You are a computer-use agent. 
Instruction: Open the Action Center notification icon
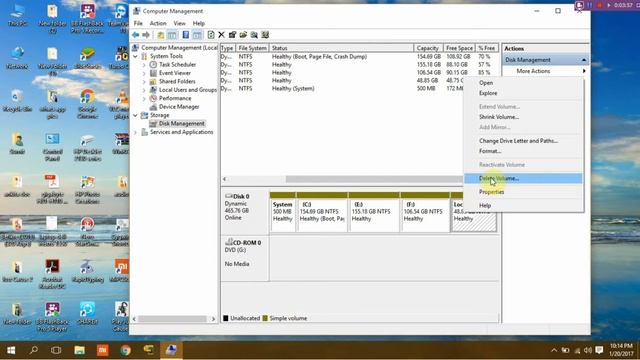599,350
